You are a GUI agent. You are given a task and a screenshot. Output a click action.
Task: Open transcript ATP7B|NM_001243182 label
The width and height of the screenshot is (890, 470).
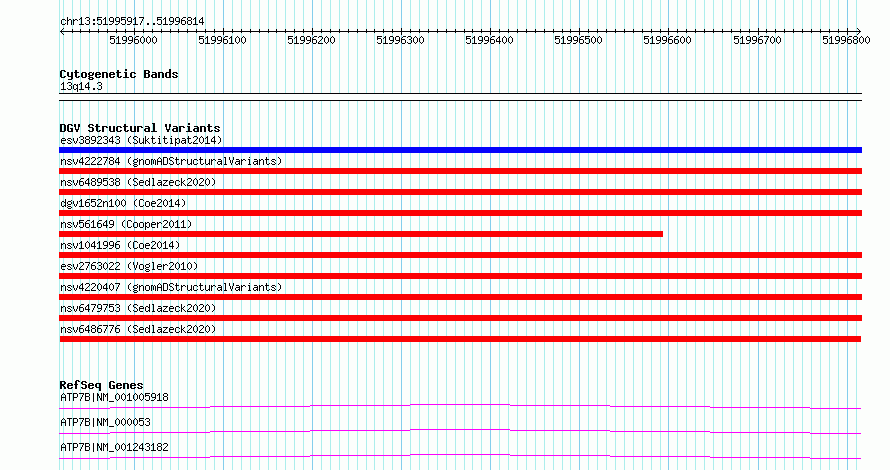[x=114, y=447]
